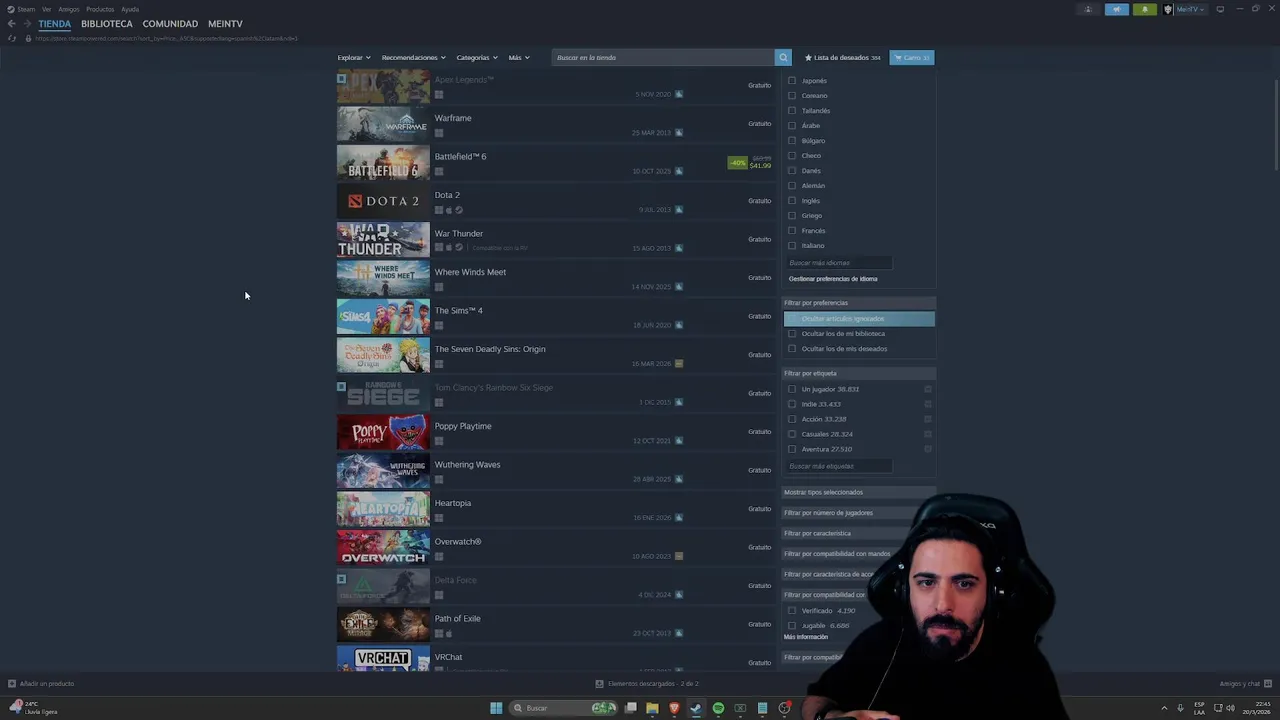This screenshot has width=1280, height=720.
Task: Open the green notifications bell
Action: point(1145,9)
